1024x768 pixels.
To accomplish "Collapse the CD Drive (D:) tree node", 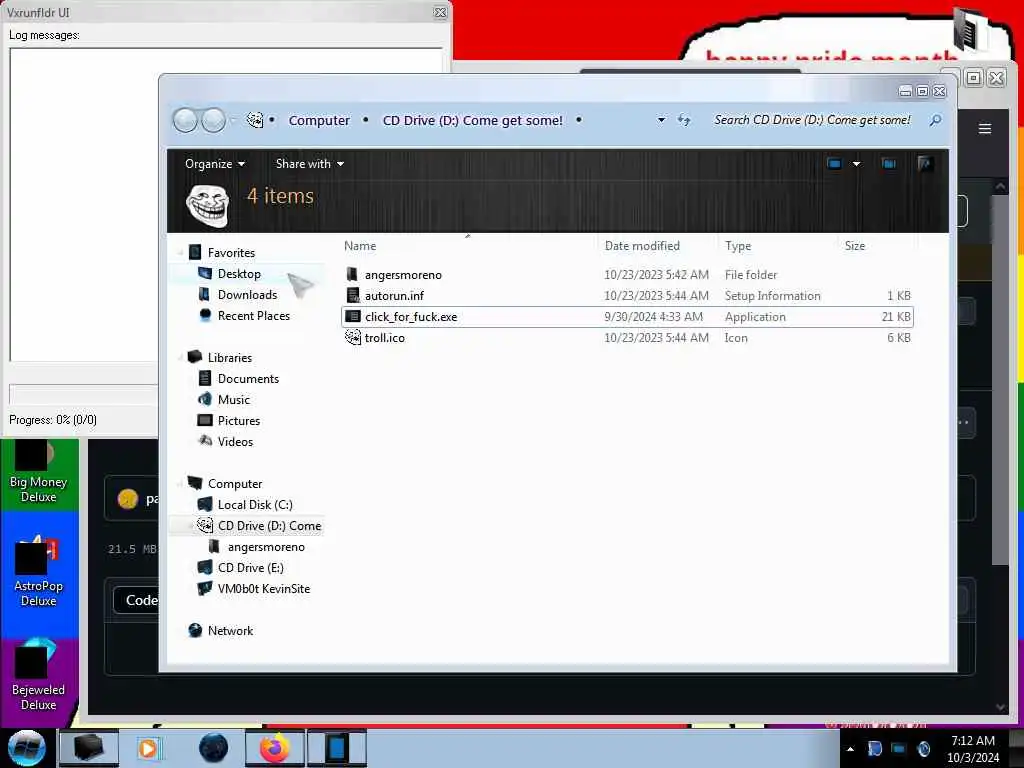I will click(x=191, y=526).
